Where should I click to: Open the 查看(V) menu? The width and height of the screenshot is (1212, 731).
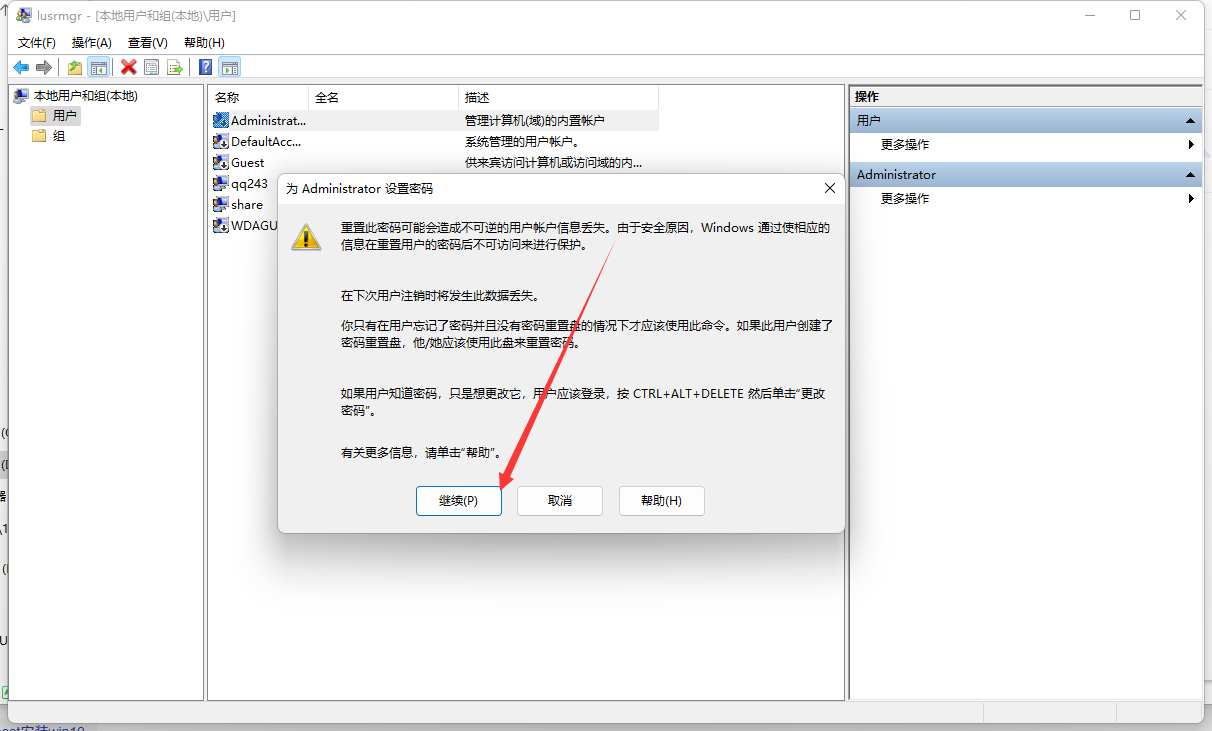click(x=148, y=42)
